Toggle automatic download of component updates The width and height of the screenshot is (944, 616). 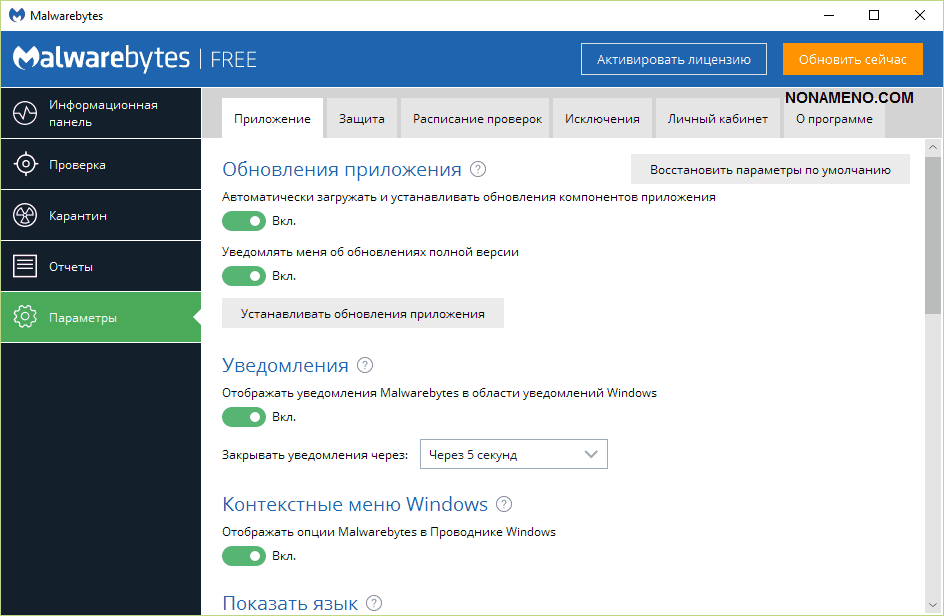[x=244, y=221]
